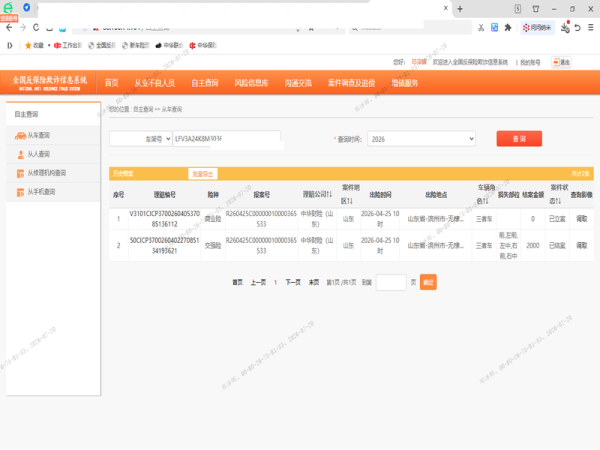Open the 案件调查及追偿 menu
The image size is (600, 450).
click(x=351, y=83)
